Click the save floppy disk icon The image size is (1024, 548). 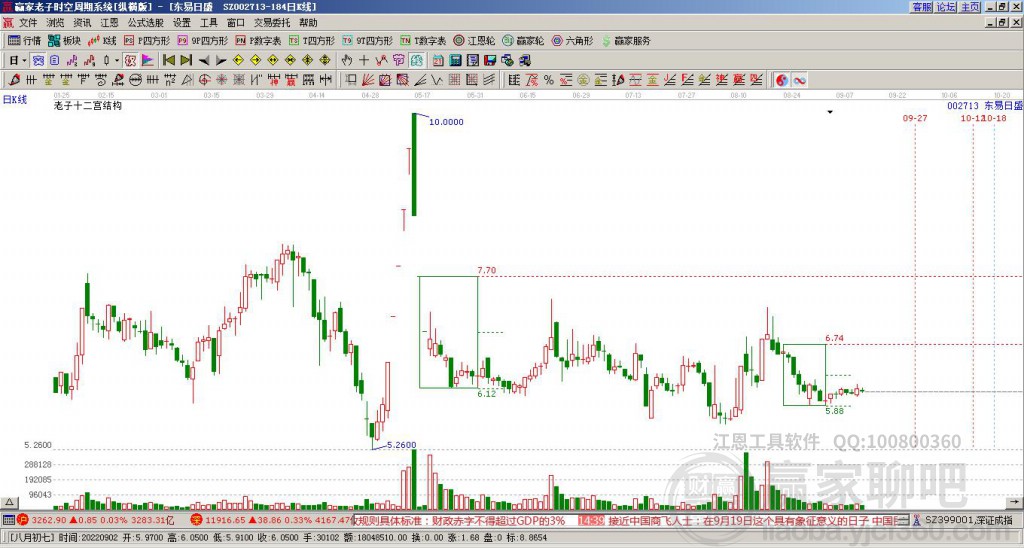[x=490, y=61]
